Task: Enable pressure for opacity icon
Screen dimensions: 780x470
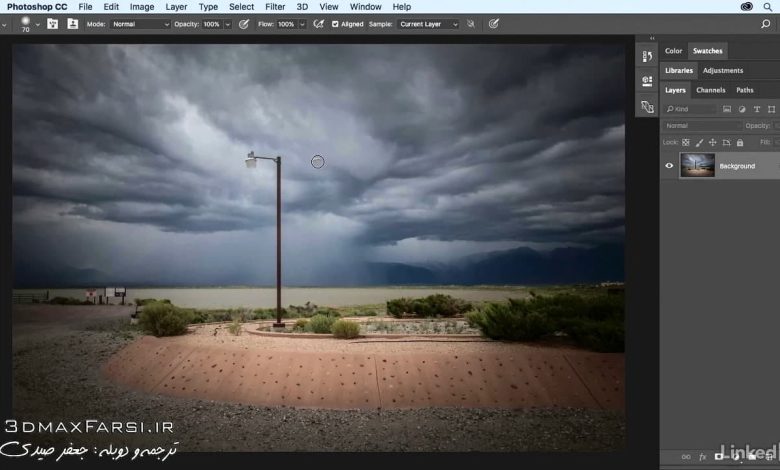Action: 244,24
